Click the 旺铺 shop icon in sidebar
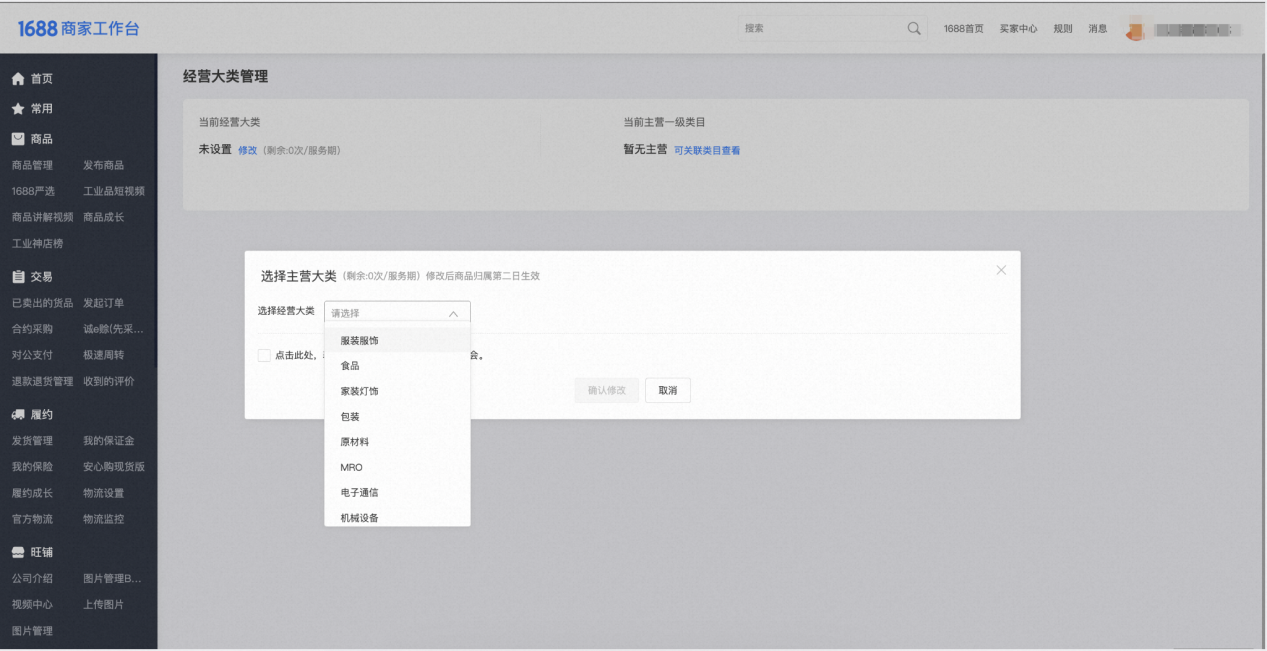Image resolution: width=1267 pixels, height=651 pixels. (18, 553)
